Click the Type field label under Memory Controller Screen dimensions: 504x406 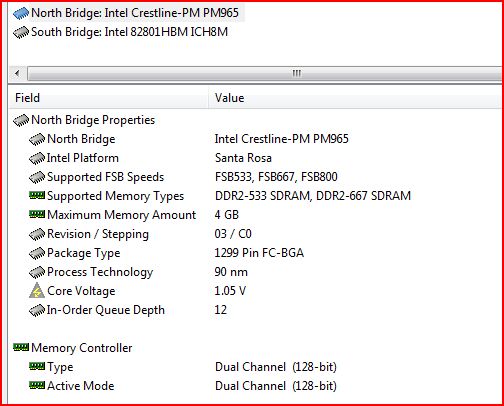pos(60,367)
